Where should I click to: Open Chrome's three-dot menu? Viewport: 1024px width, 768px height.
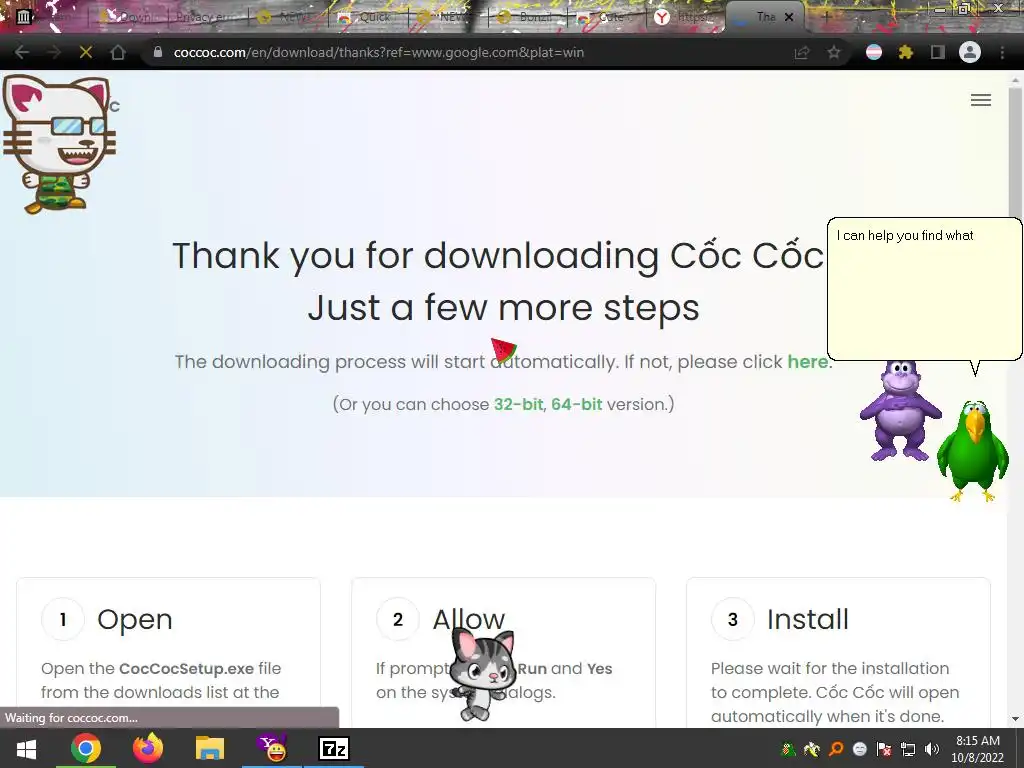point(1002,52)
